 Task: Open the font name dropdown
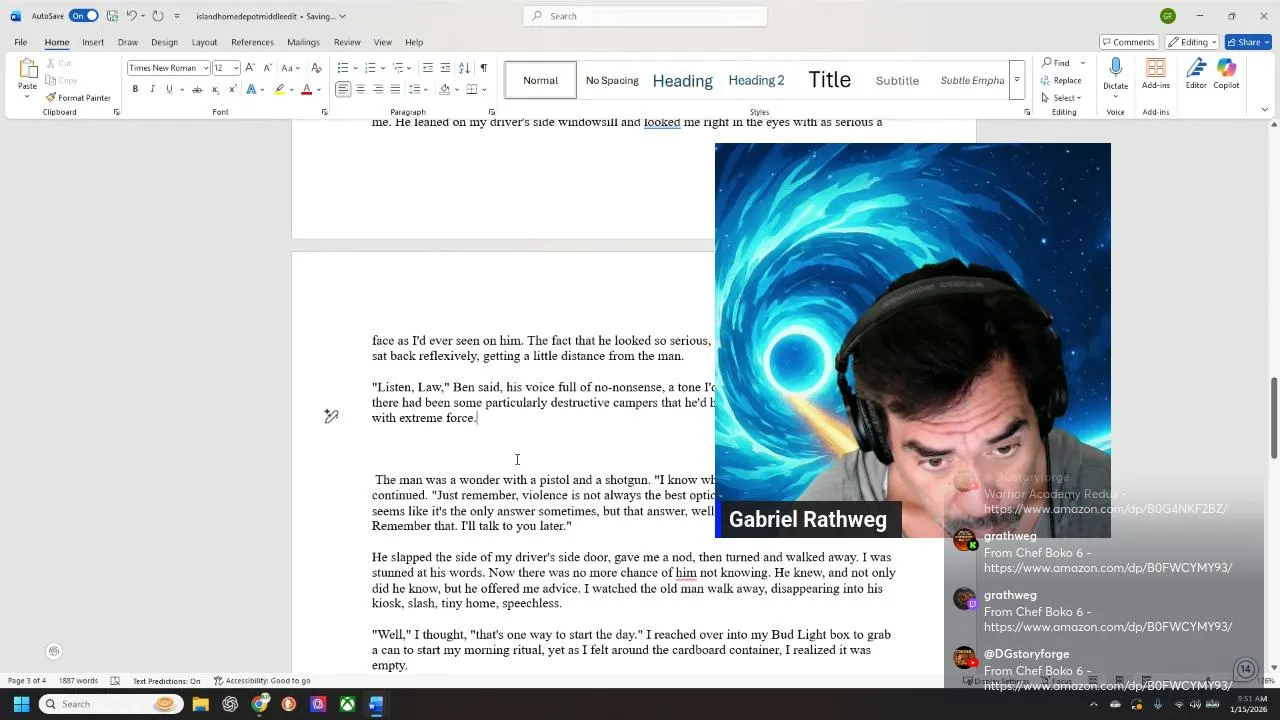[x=206, y=68]
